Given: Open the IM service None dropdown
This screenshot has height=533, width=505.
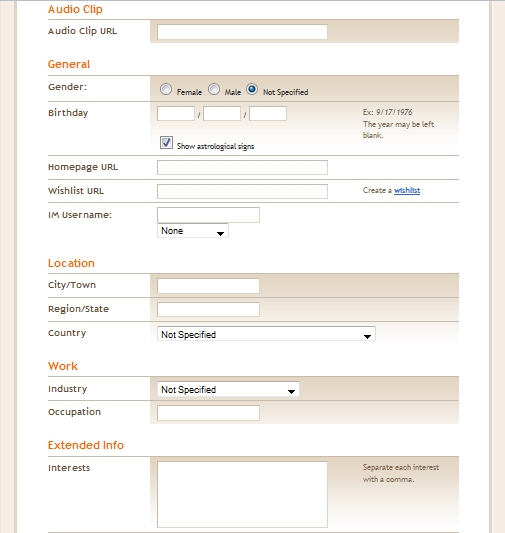Looking at the screenshot, I should (193, 231).
